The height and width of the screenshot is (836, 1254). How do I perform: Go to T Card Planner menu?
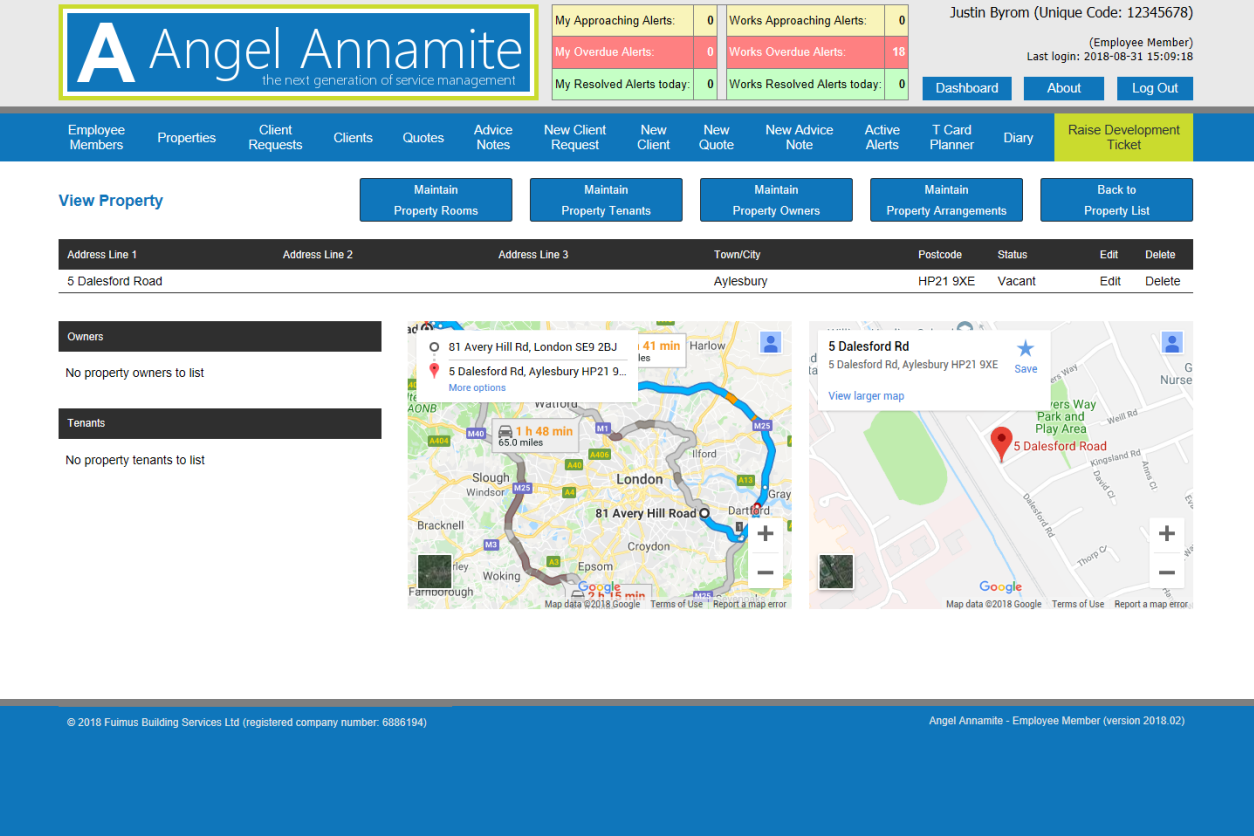point(951,138)
